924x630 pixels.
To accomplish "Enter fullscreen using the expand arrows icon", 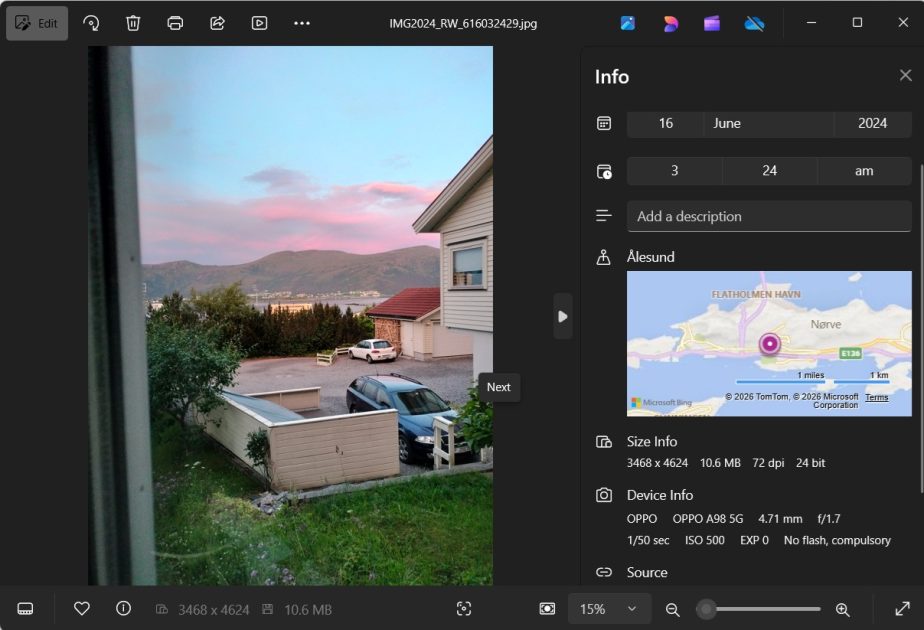I will 902,609.
